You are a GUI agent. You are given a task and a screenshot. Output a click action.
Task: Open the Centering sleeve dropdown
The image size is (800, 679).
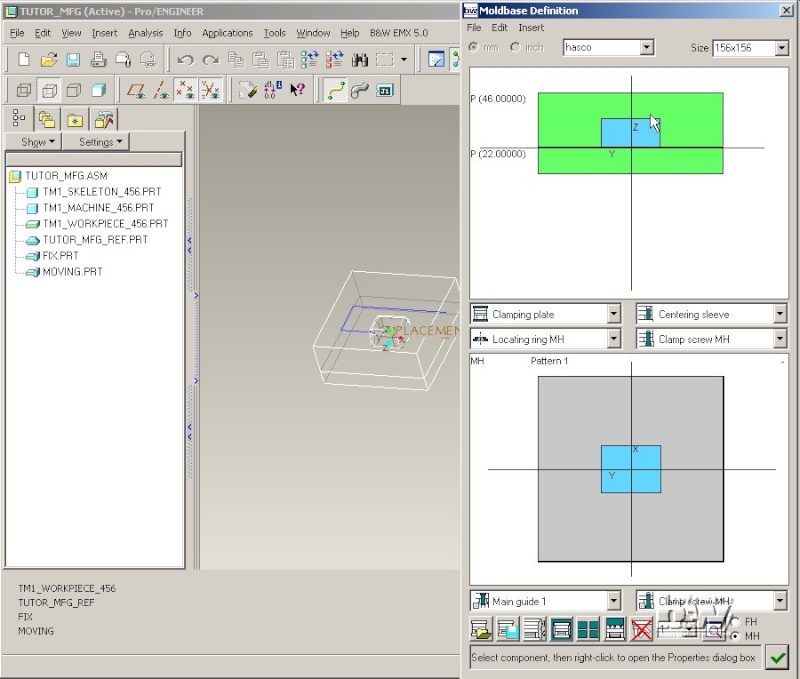click(x=780, y=314)
